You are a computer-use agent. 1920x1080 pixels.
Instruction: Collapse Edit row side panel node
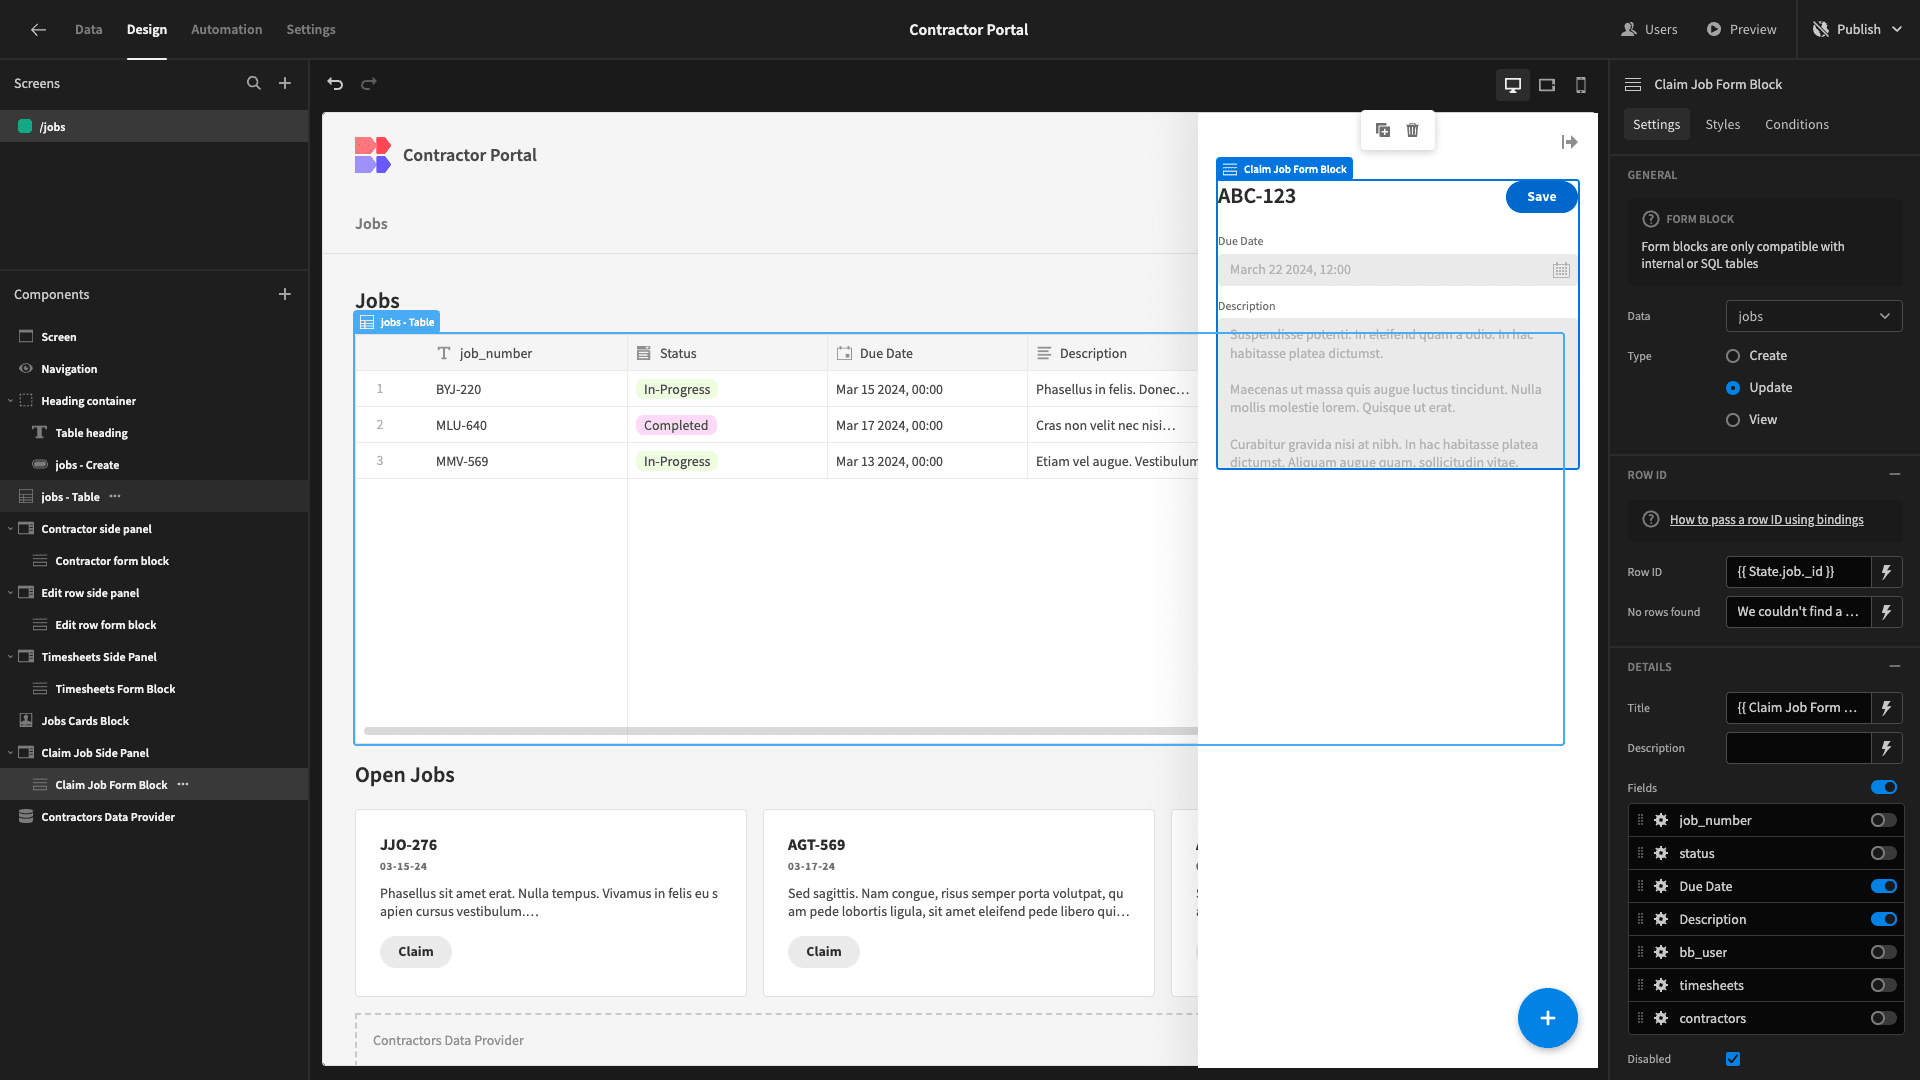pyautogui.click(x=10, y=593)
